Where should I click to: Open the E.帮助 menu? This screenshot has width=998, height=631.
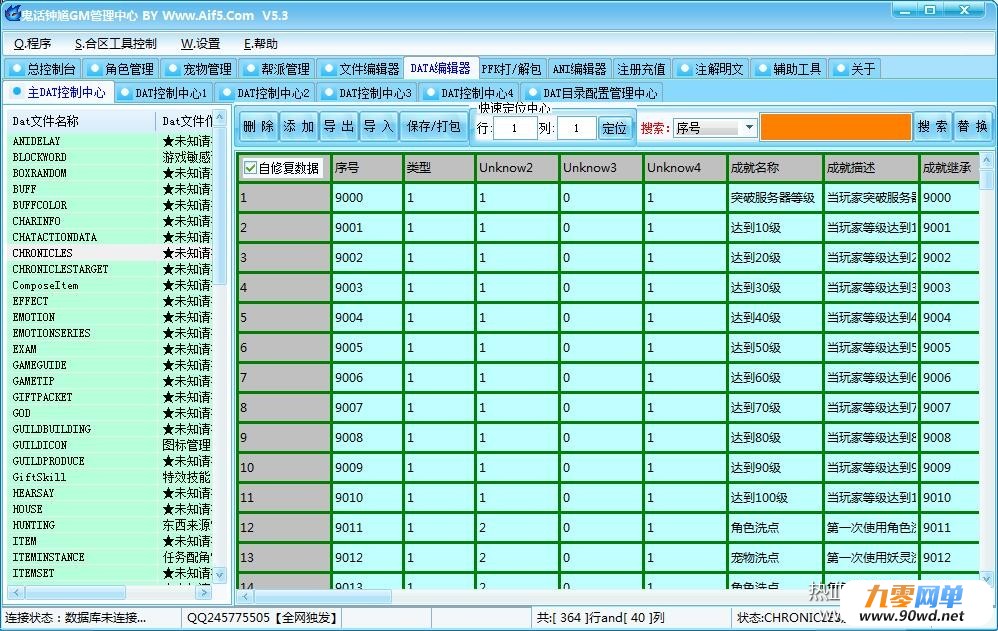click(261, 43)
